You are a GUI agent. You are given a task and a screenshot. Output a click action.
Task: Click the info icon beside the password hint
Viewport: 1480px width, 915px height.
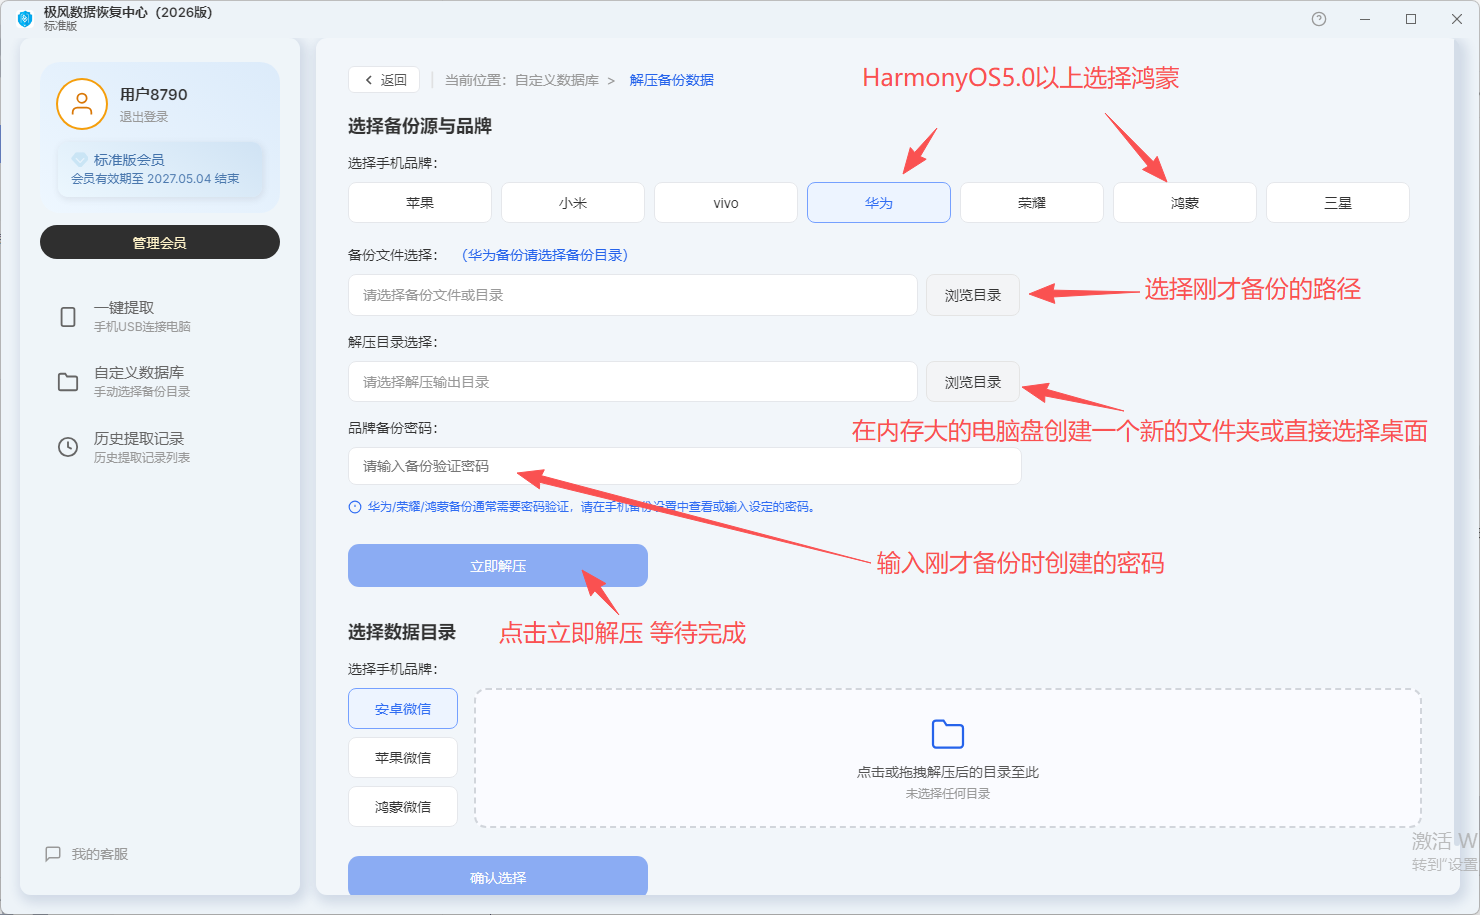[355, 507]
